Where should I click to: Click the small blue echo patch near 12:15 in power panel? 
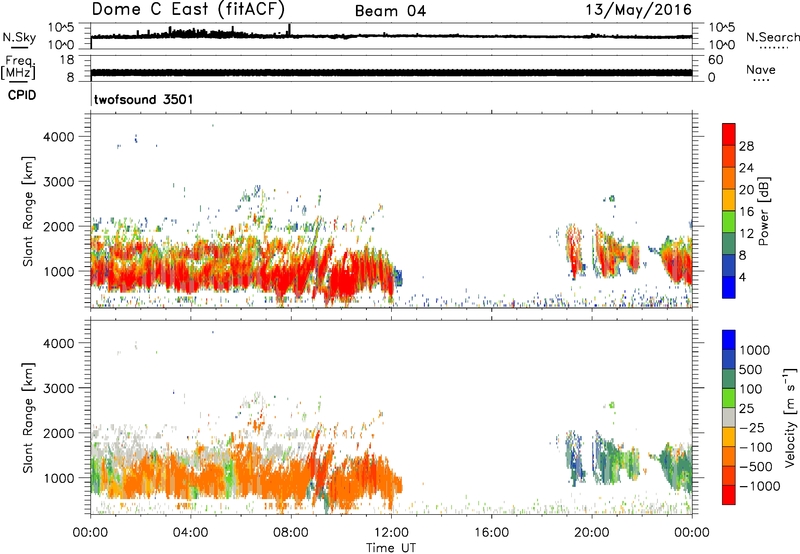click(399, 278)
